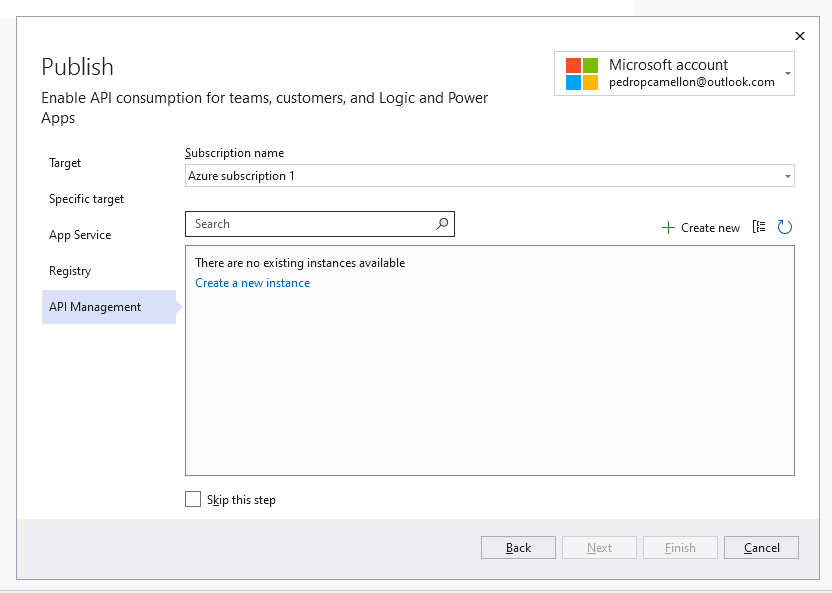
Task: Open the Azure subscription 1 selector arrow
Action: point(787,175)
